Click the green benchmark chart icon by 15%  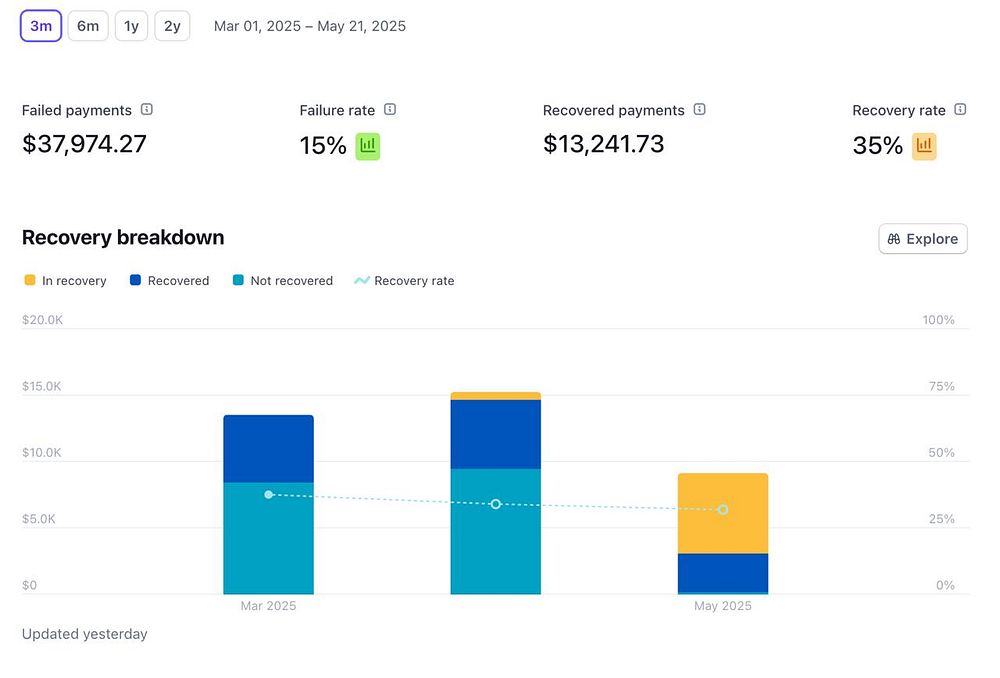pyautogui.click(x=367, y=146)
